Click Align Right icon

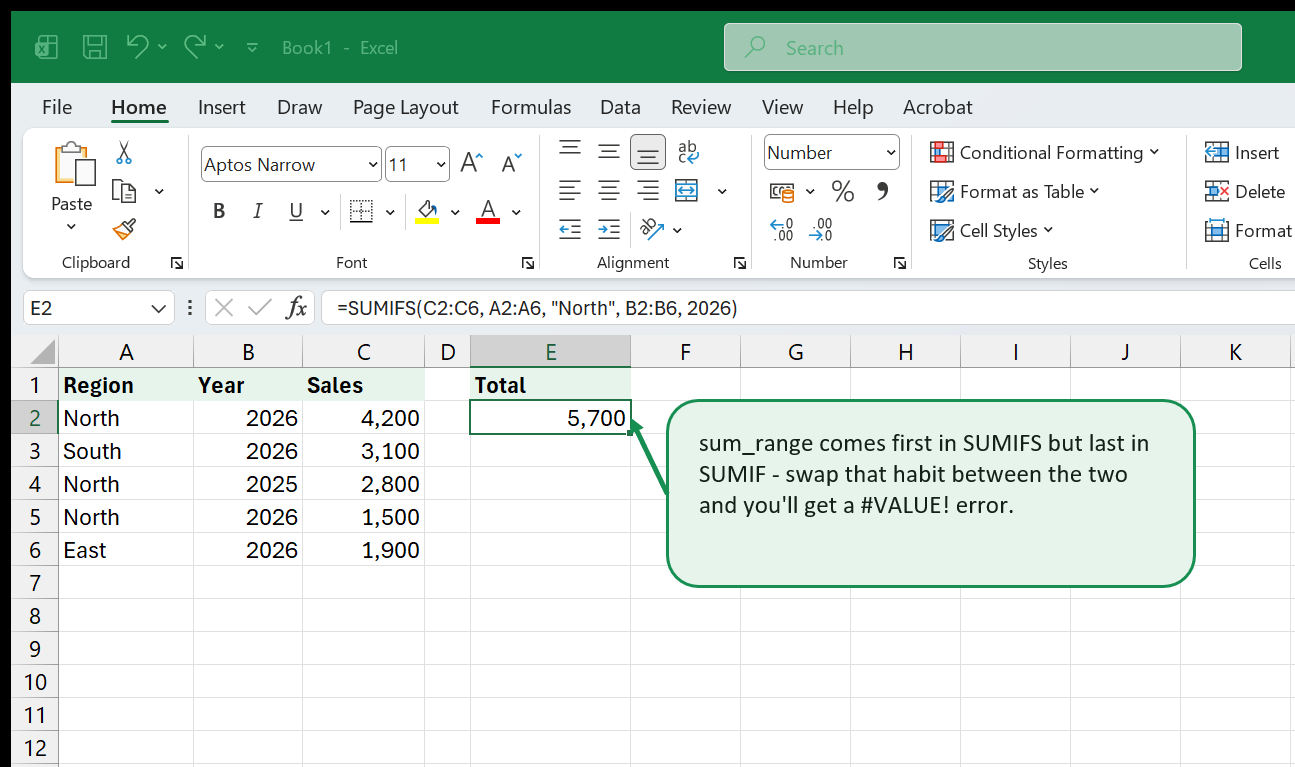pos(648,190)
